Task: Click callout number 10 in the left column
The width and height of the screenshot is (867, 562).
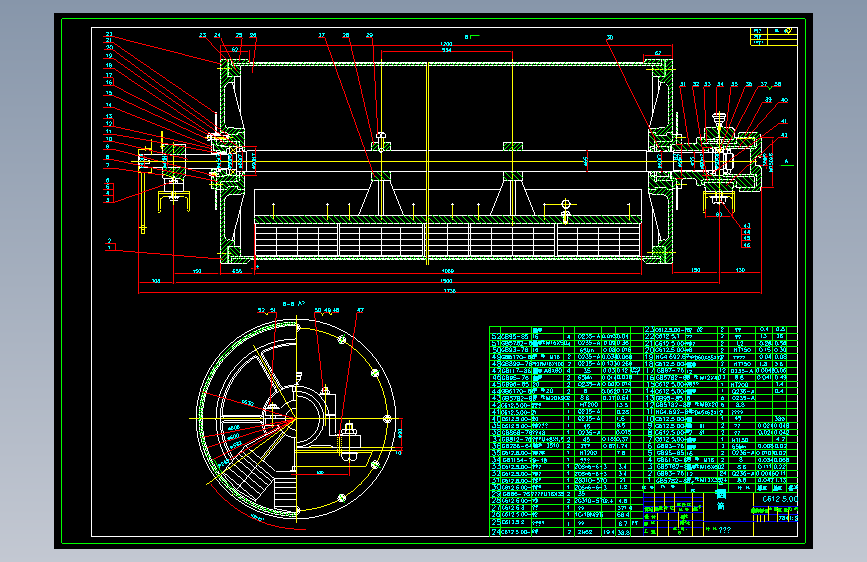Action: tap(109, 139)
